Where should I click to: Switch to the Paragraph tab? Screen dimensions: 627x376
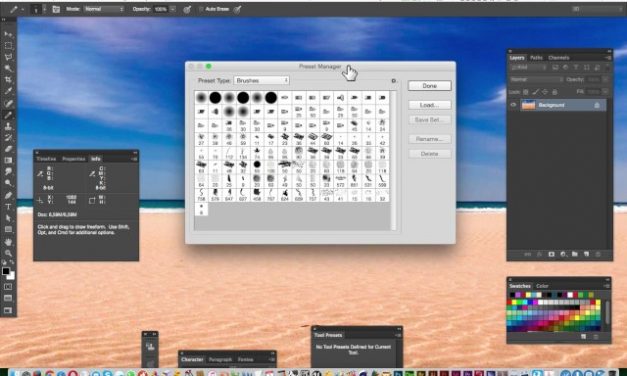220,360
